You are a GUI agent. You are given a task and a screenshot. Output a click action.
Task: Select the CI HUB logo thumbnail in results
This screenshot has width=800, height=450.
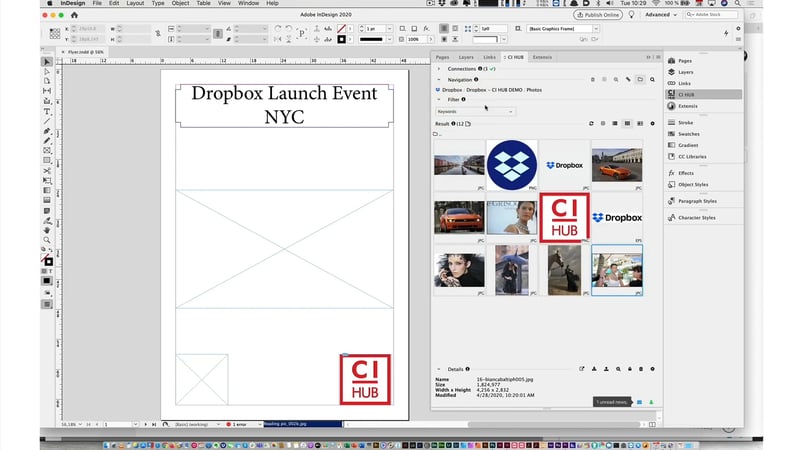564,218
